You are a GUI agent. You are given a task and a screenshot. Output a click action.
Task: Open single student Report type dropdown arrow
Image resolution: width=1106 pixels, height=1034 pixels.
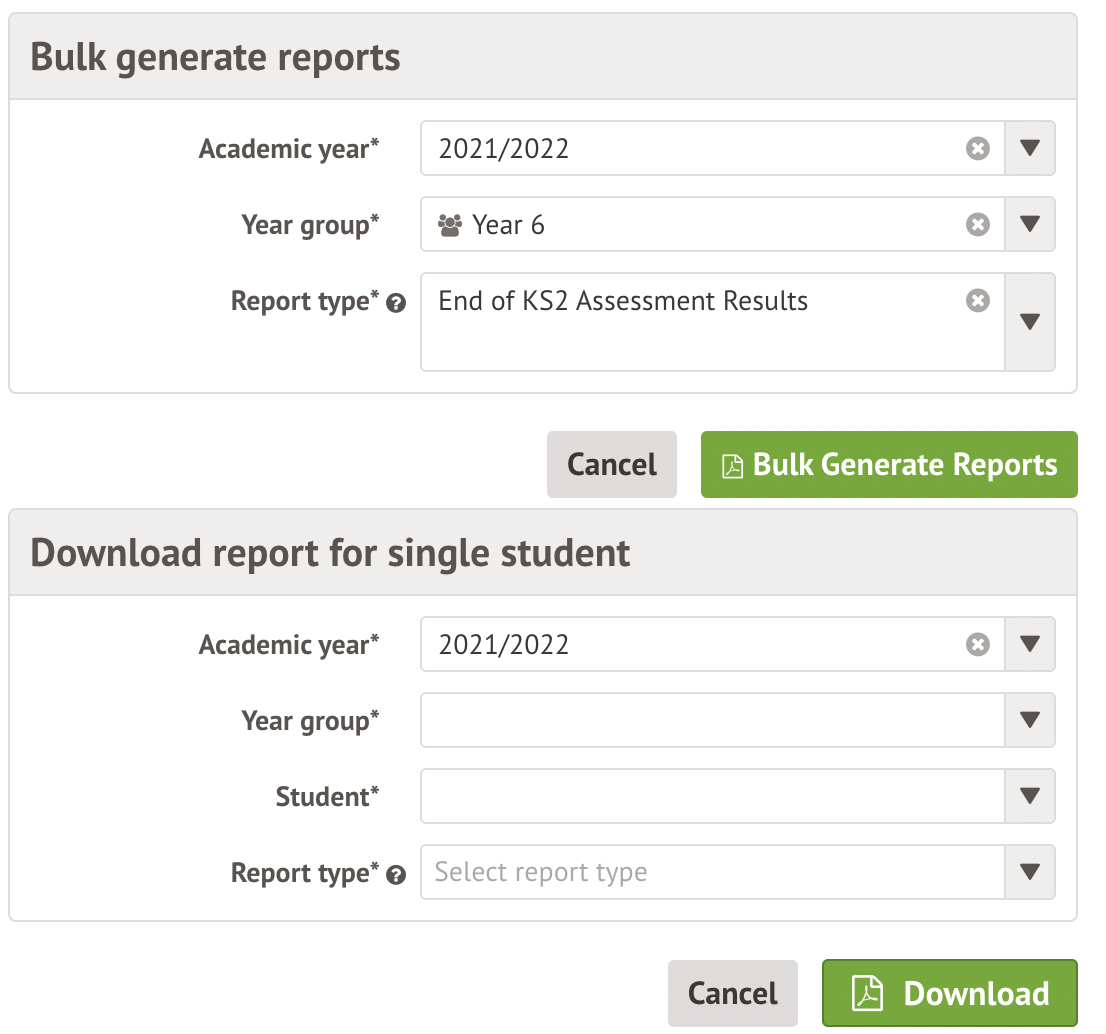click(1030, 872)
